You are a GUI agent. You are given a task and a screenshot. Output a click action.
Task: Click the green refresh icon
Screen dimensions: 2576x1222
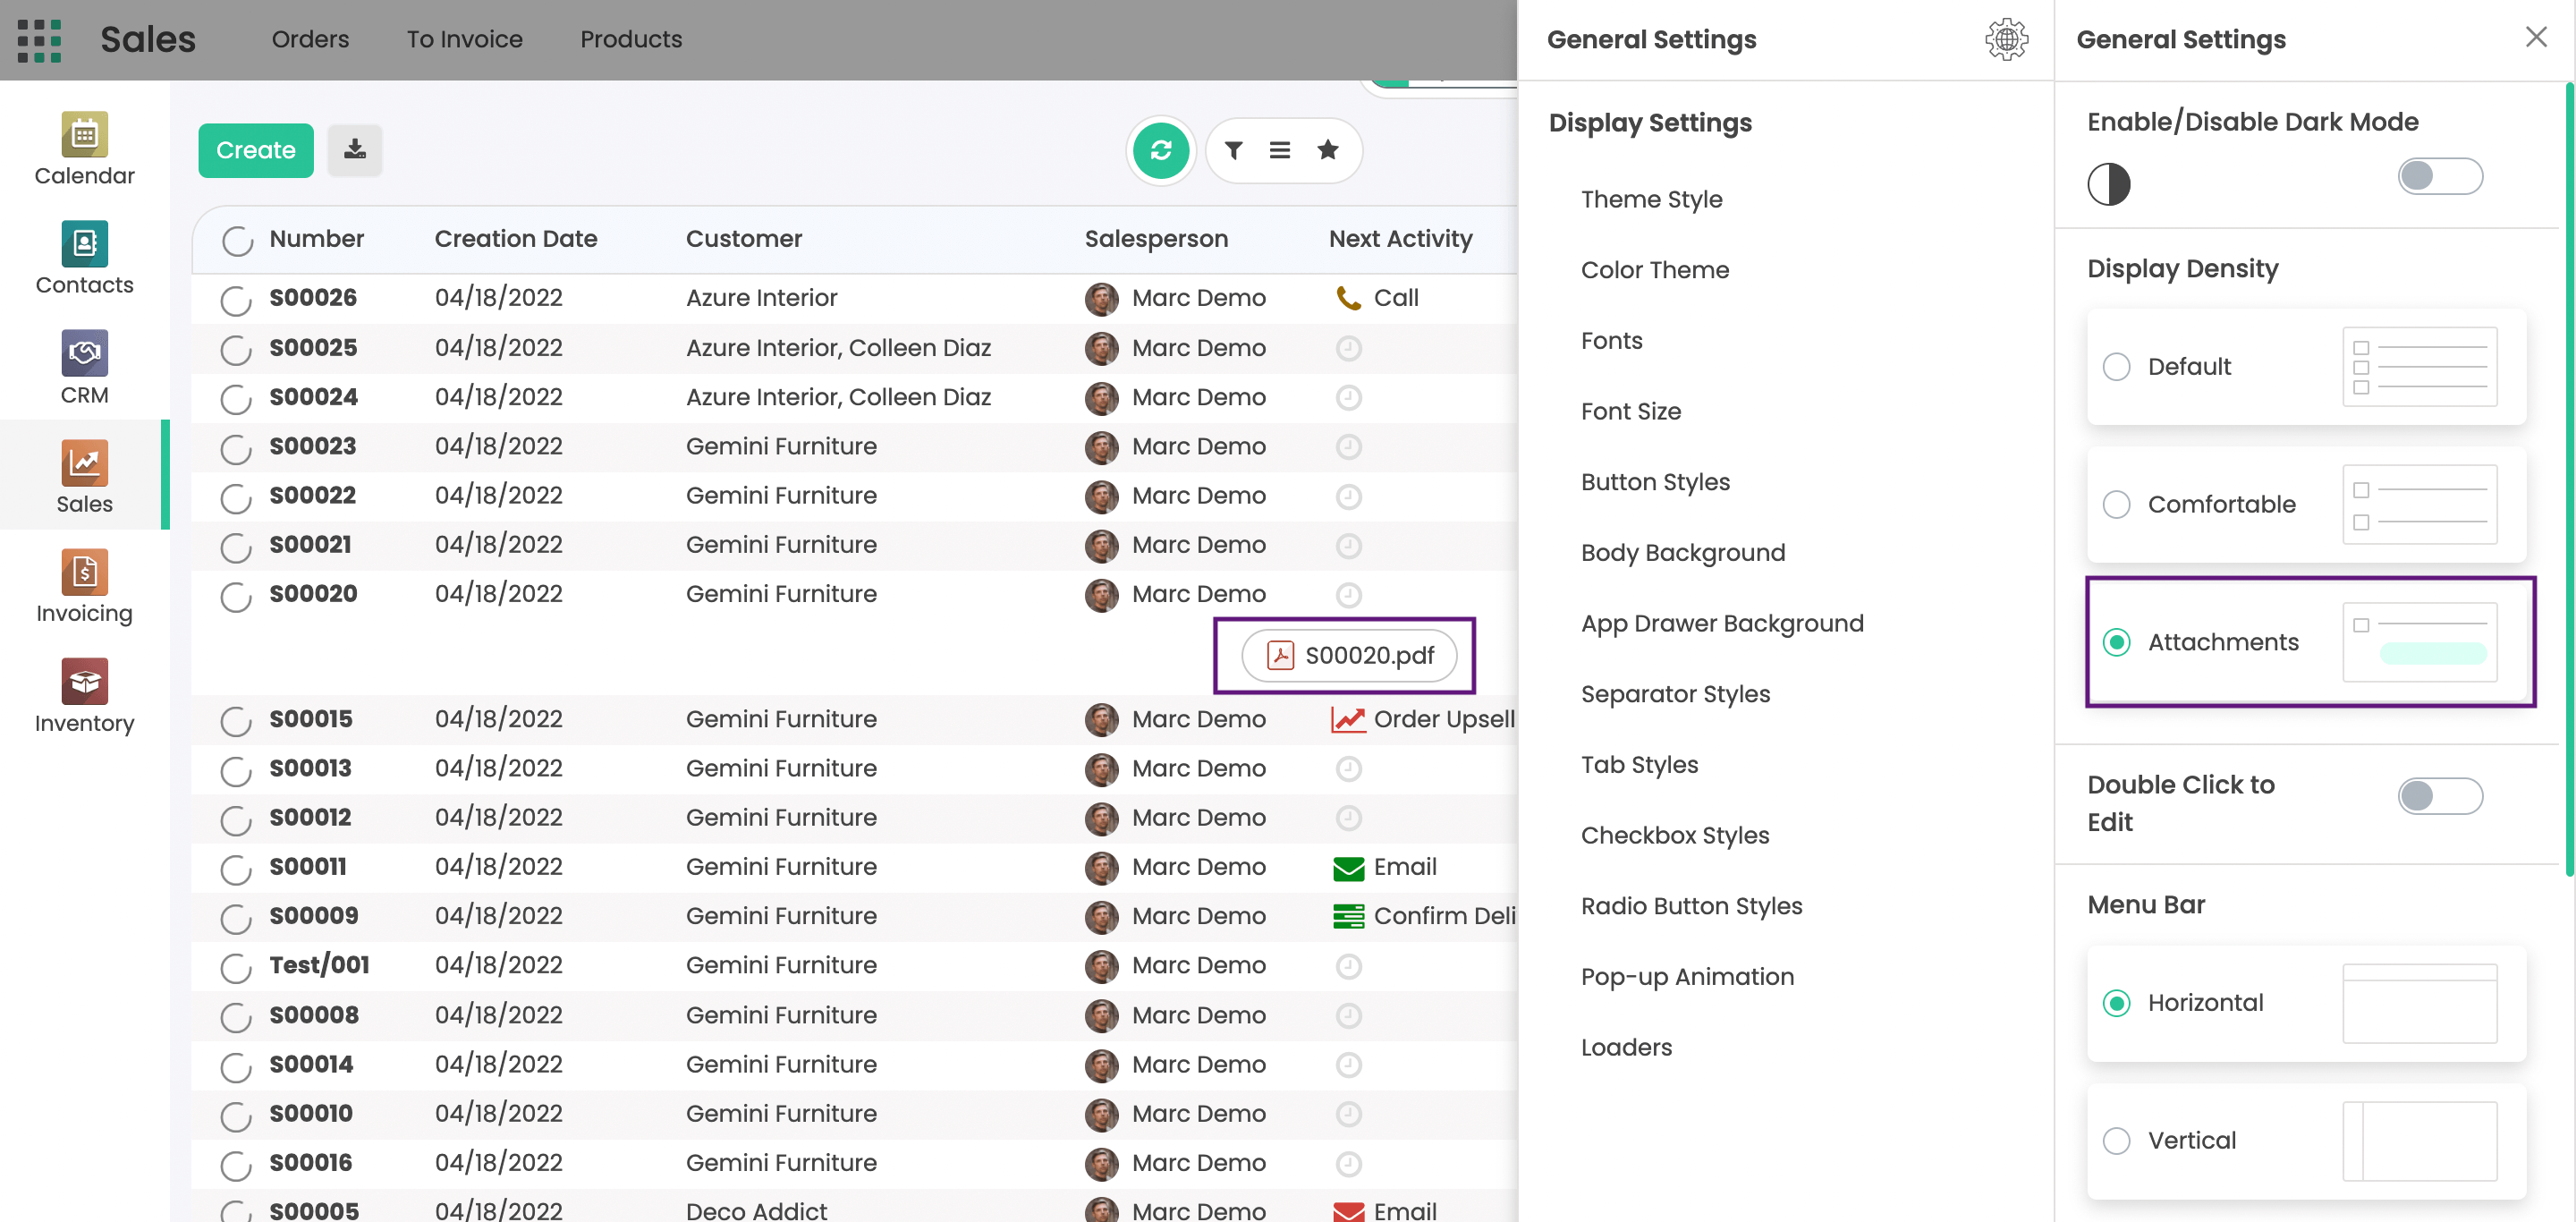point(1160,150)
